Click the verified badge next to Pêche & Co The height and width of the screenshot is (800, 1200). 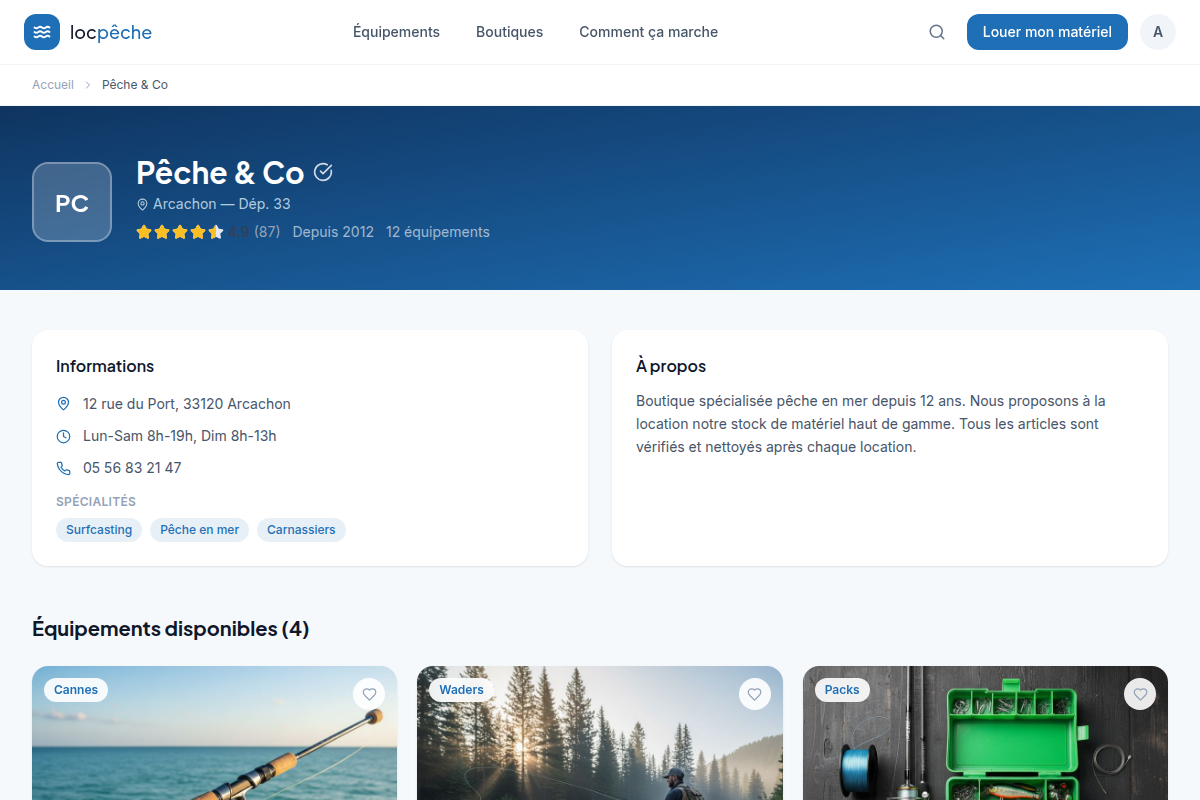[x=323, y=172]
